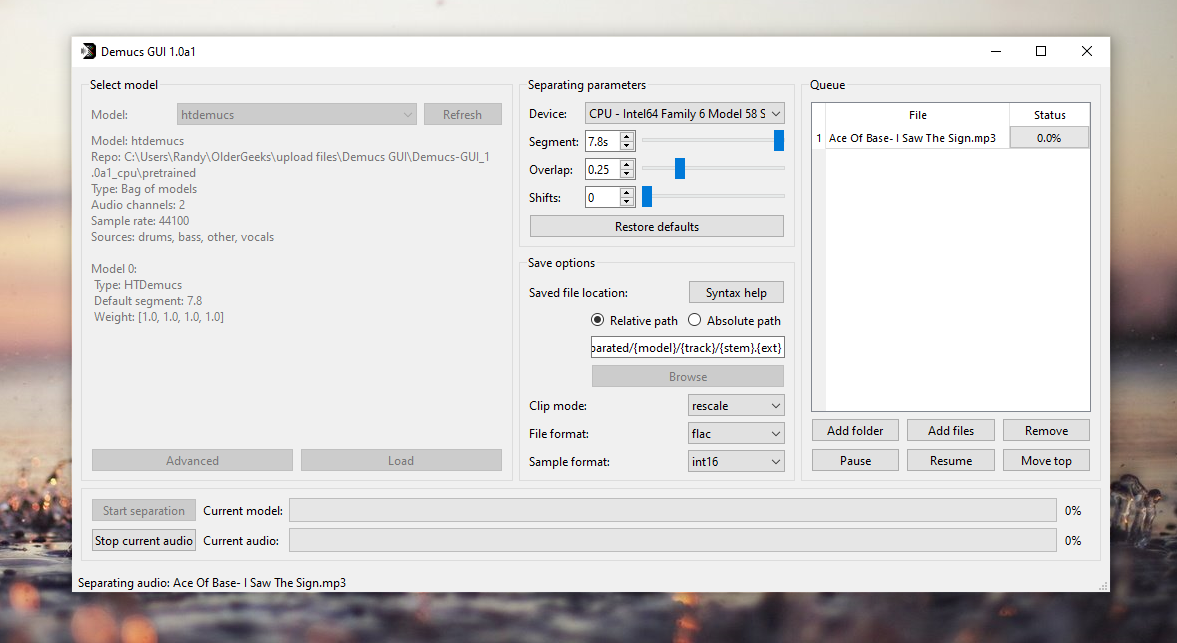Click the Overlap value field showing 0.25

click(x=603, y=170)
